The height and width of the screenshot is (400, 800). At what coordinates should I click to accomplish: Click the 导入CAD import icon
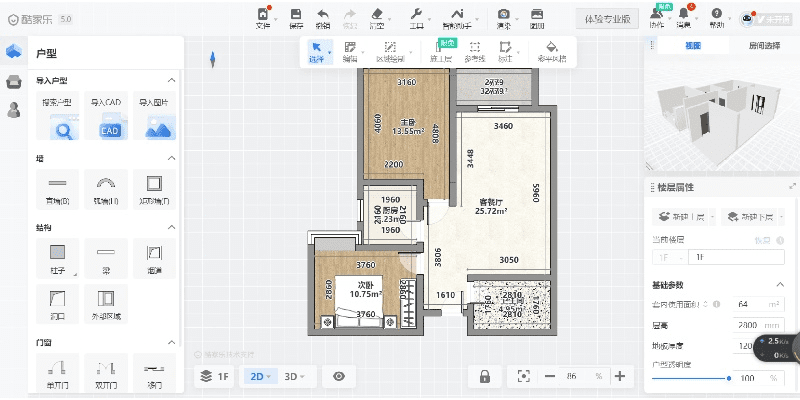tap(109, 124)
